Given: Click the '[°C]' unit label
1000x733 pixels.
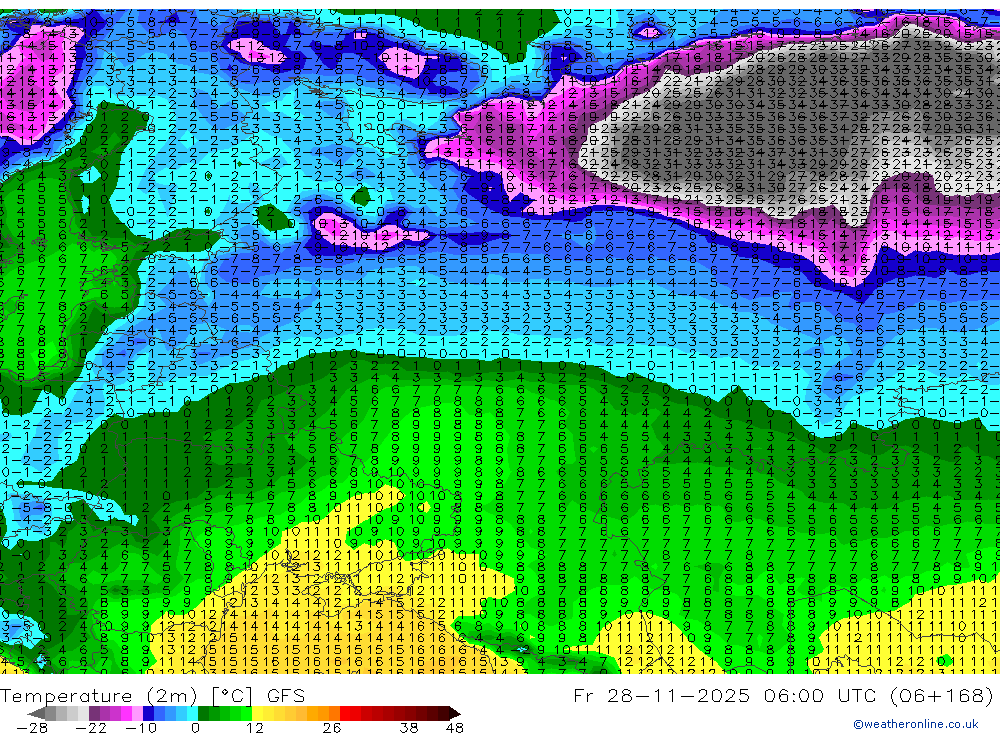Looking at the screenshot, I should coord(232,696).
